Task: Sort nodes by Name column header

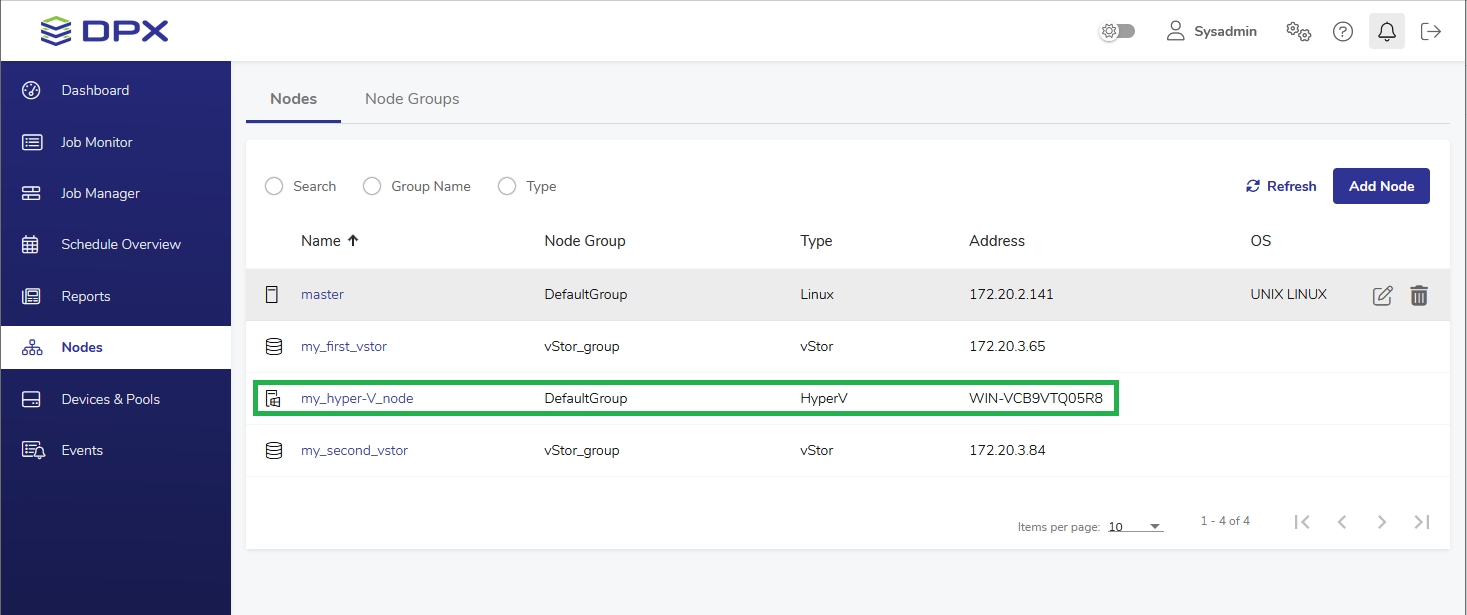Action: pos(321,241)
